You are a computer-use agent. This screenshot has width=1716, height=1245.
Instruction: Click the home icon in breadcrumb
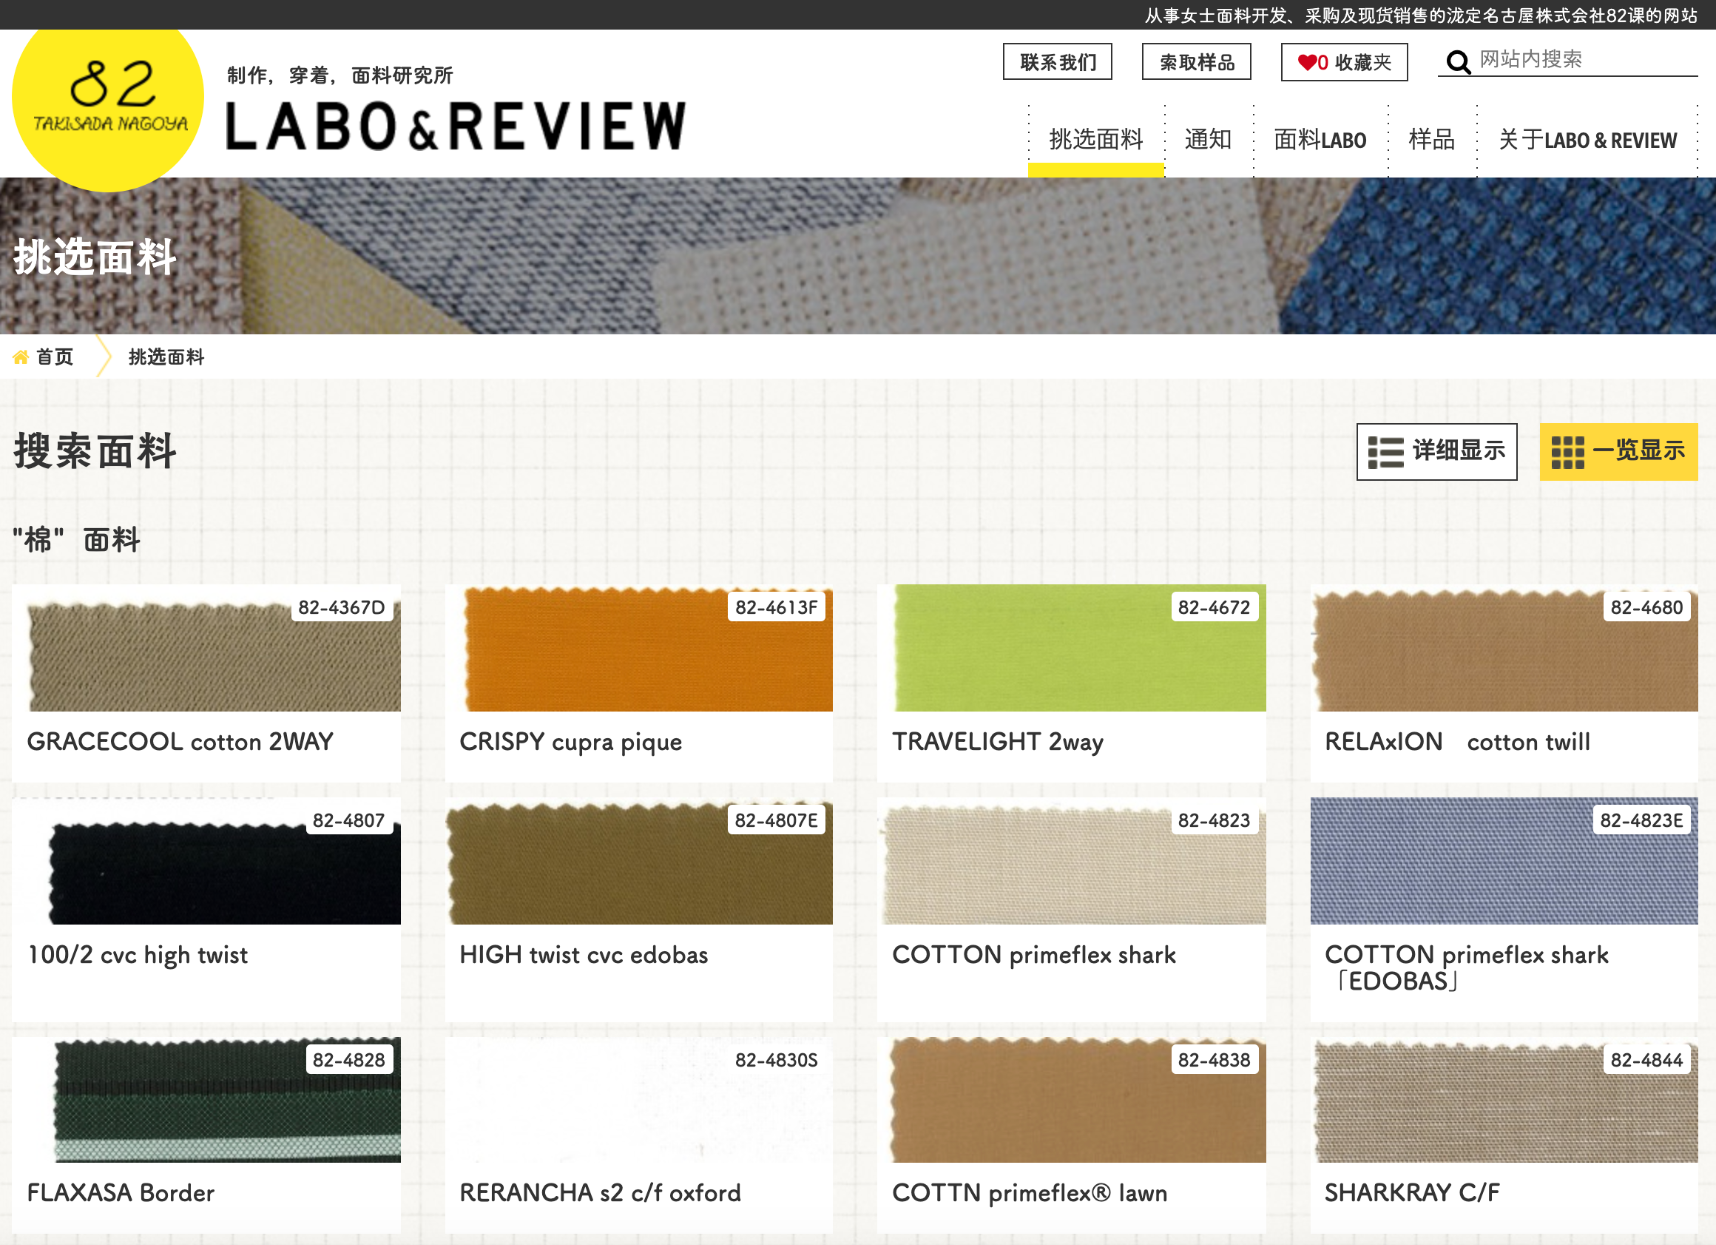pyautogui.click(x=20, y=357)
